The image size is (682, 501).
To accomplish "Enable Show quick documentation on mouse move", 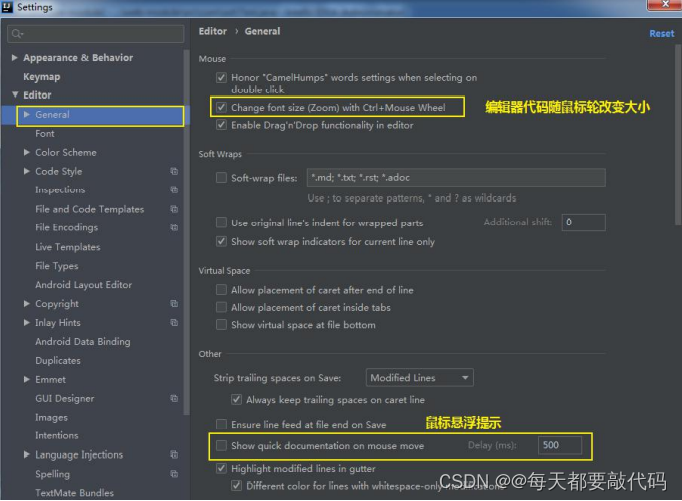I will point(221,445).
